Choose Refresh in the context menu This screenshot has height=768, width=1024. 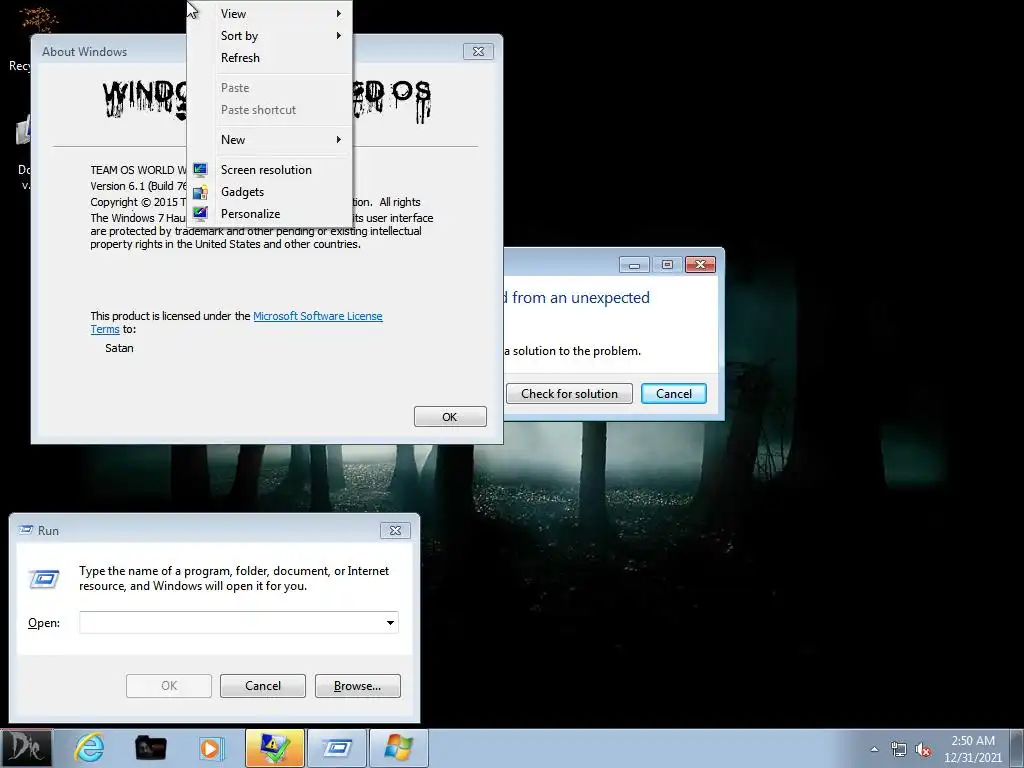click(x=270, y=57)
